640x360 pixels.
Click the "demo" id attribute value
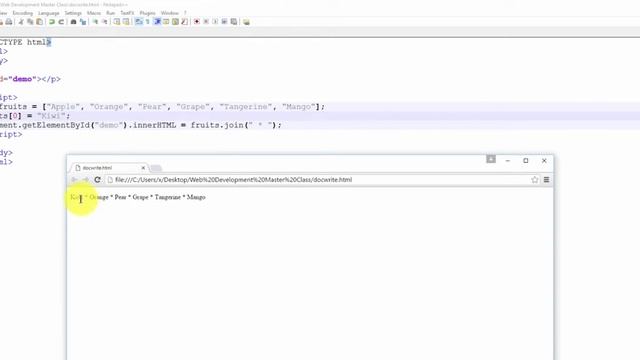[x=22, y=79]
